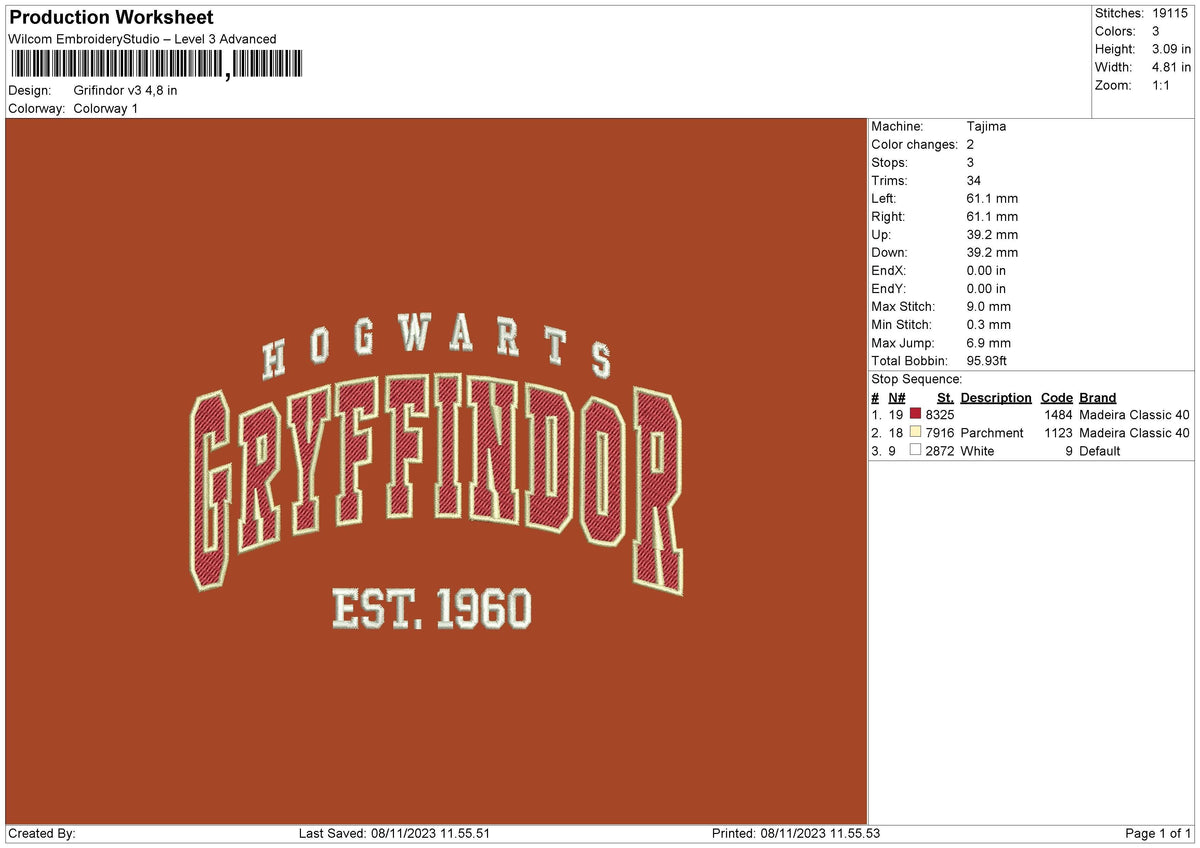This screenshot has width=1200, height=848.
Task: Click the Color changes row label
Action: coord(915,144)
